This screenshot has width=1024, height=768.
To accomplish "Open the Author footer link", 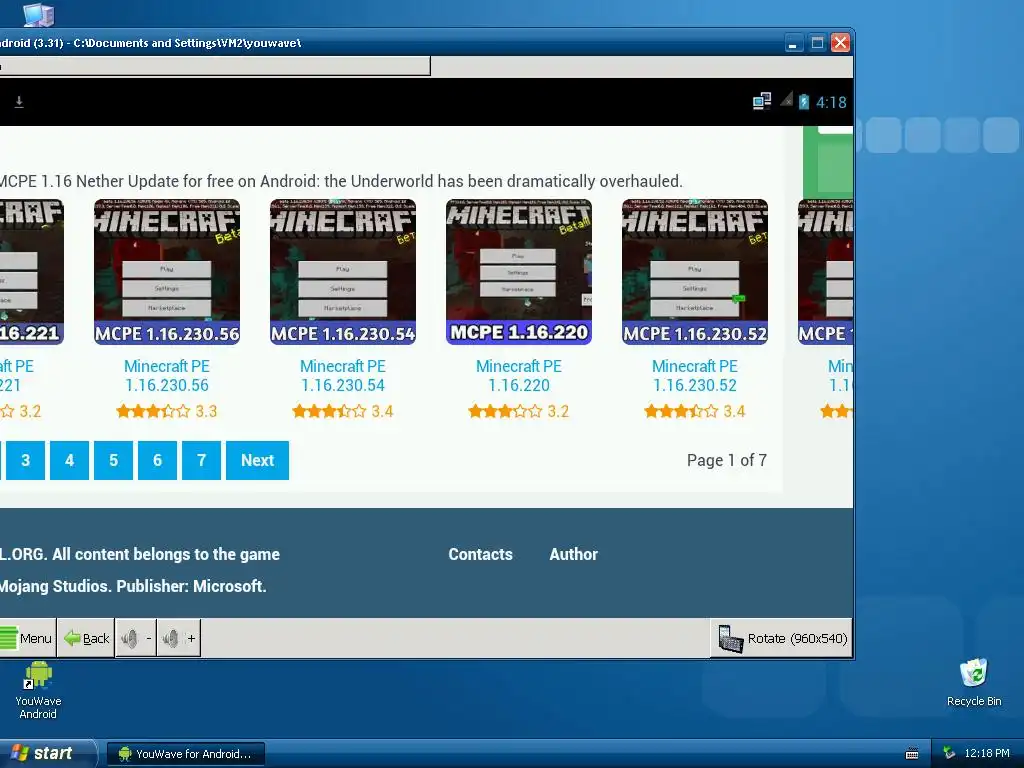I will point(573,554).
